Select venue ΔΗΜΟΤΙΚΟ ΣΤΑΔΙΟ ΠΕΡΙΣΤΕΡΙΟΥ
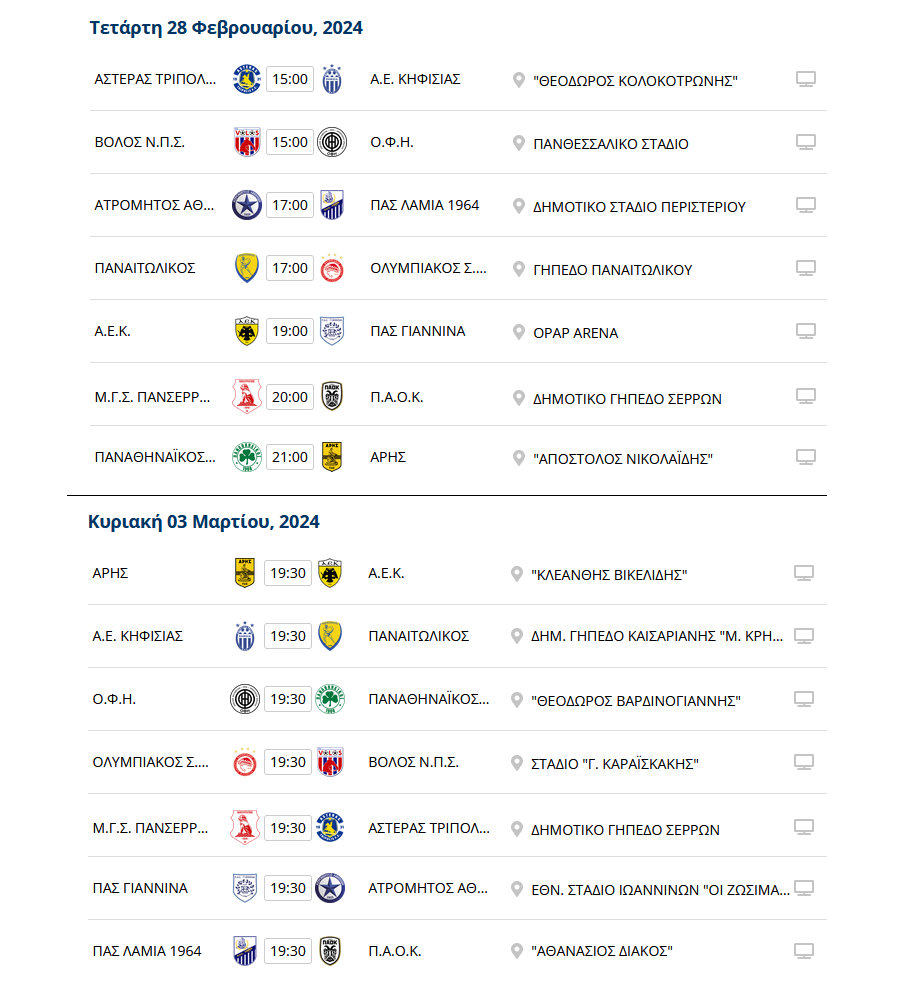This screenshot has height=986, width=899. pyautogui.click(x=639, y=207)
